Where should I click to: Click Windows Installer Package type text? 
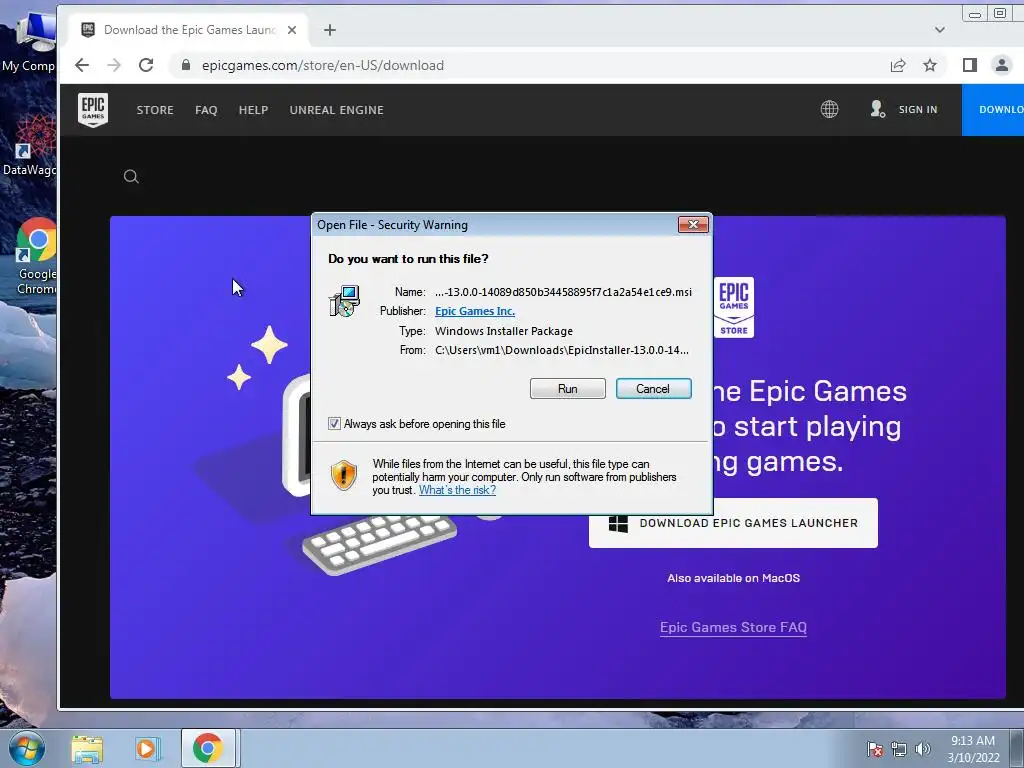click(504, 331)
